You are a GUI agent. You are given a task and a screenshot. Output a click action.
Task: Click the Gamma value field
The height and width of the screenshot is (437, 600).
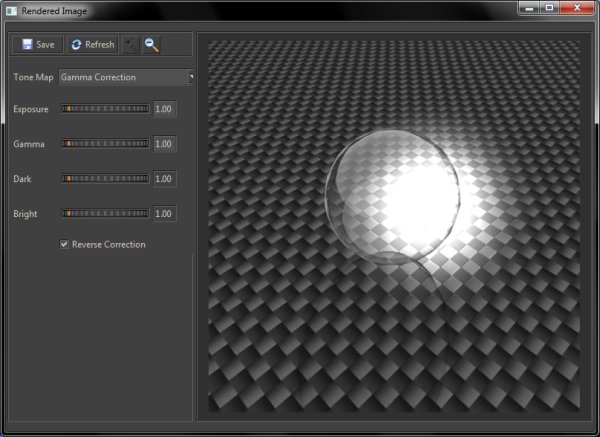[x=165, y=144]
